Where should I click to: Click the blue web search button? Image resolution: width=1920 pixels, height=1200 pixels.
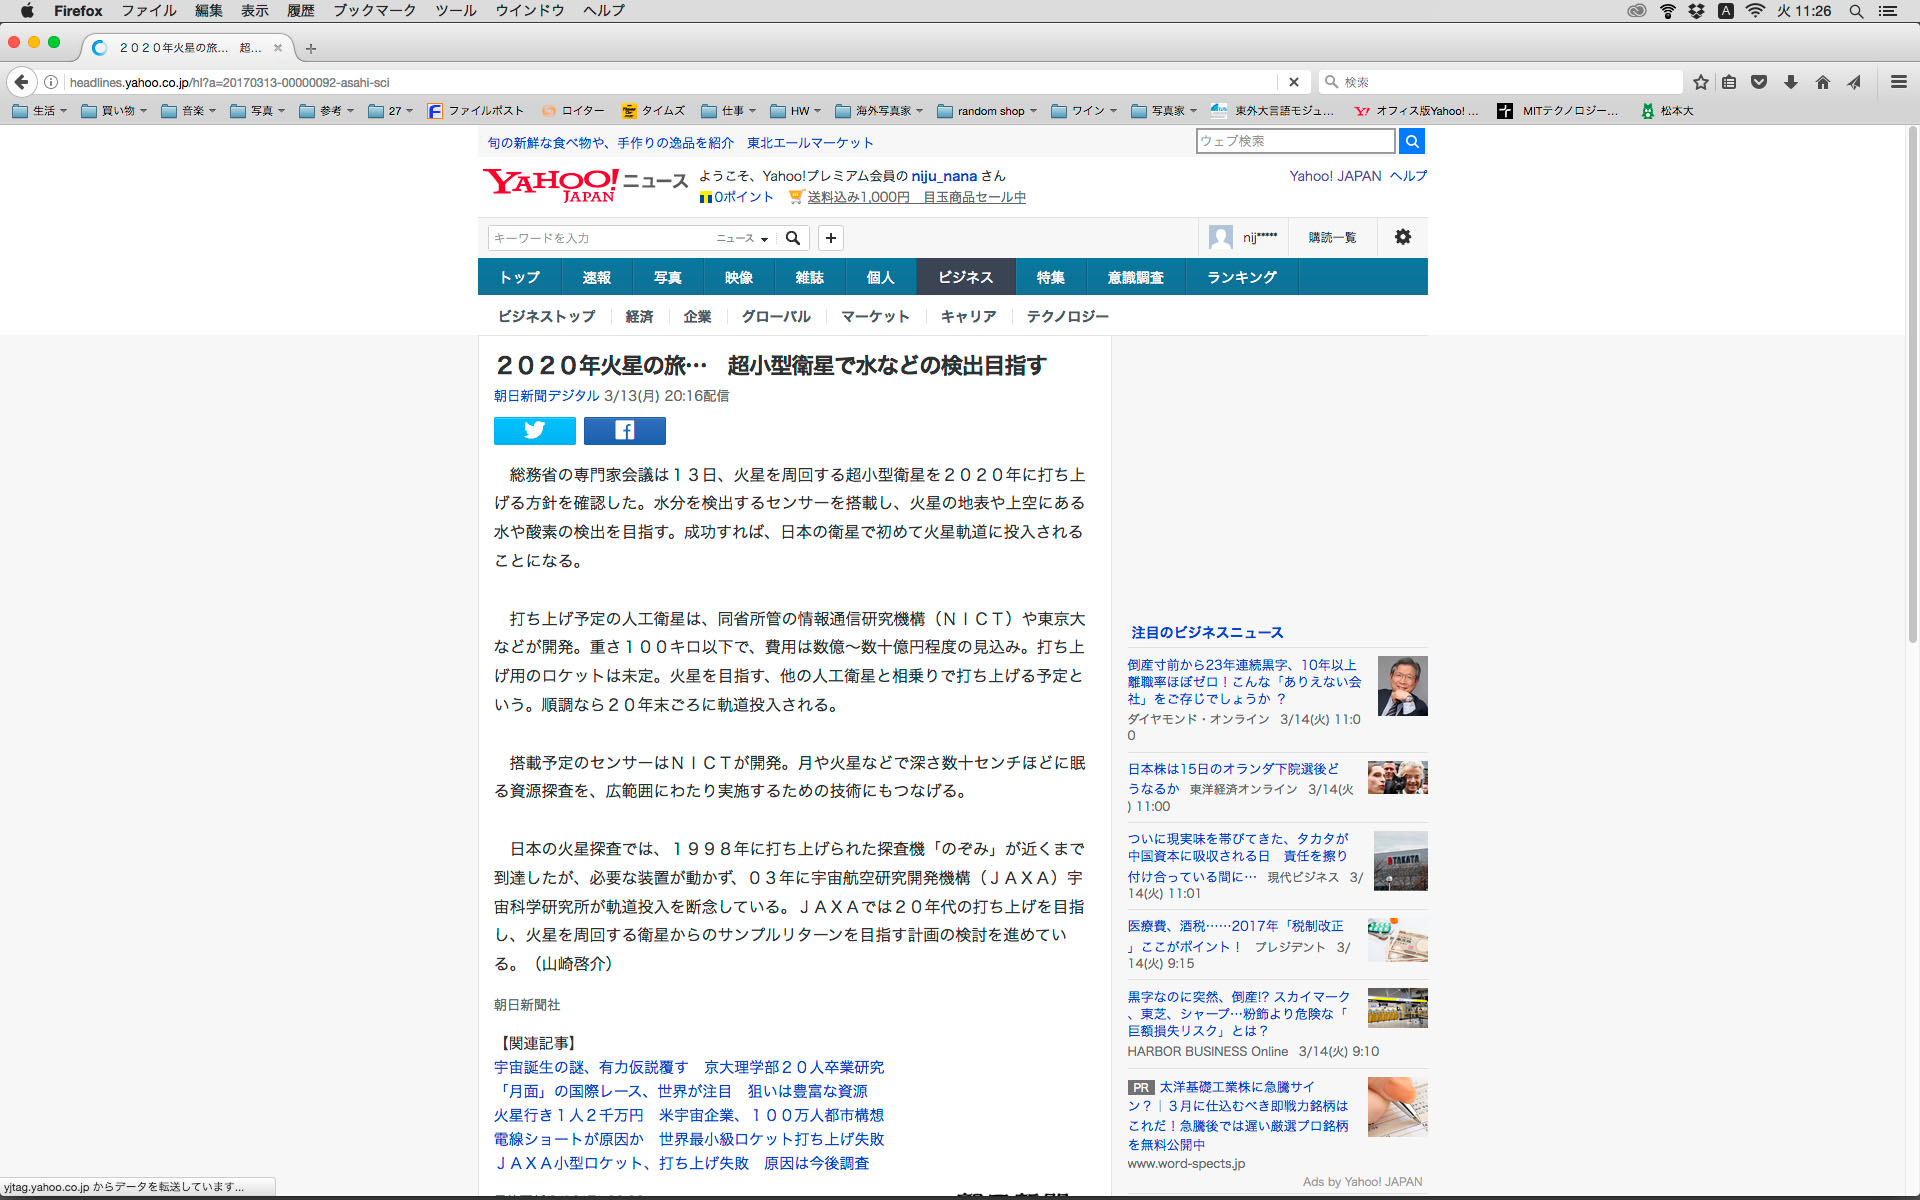click(1411, 141)
